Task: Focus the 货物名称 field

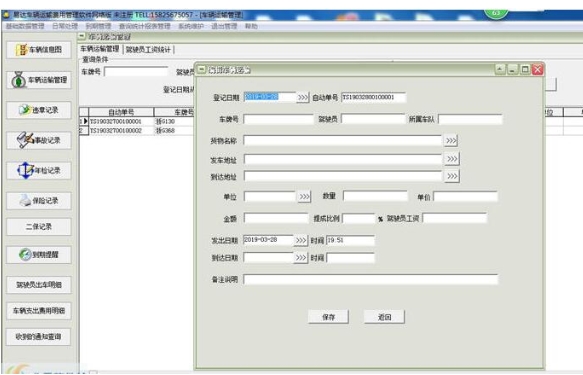Action: tap(342, 140)
